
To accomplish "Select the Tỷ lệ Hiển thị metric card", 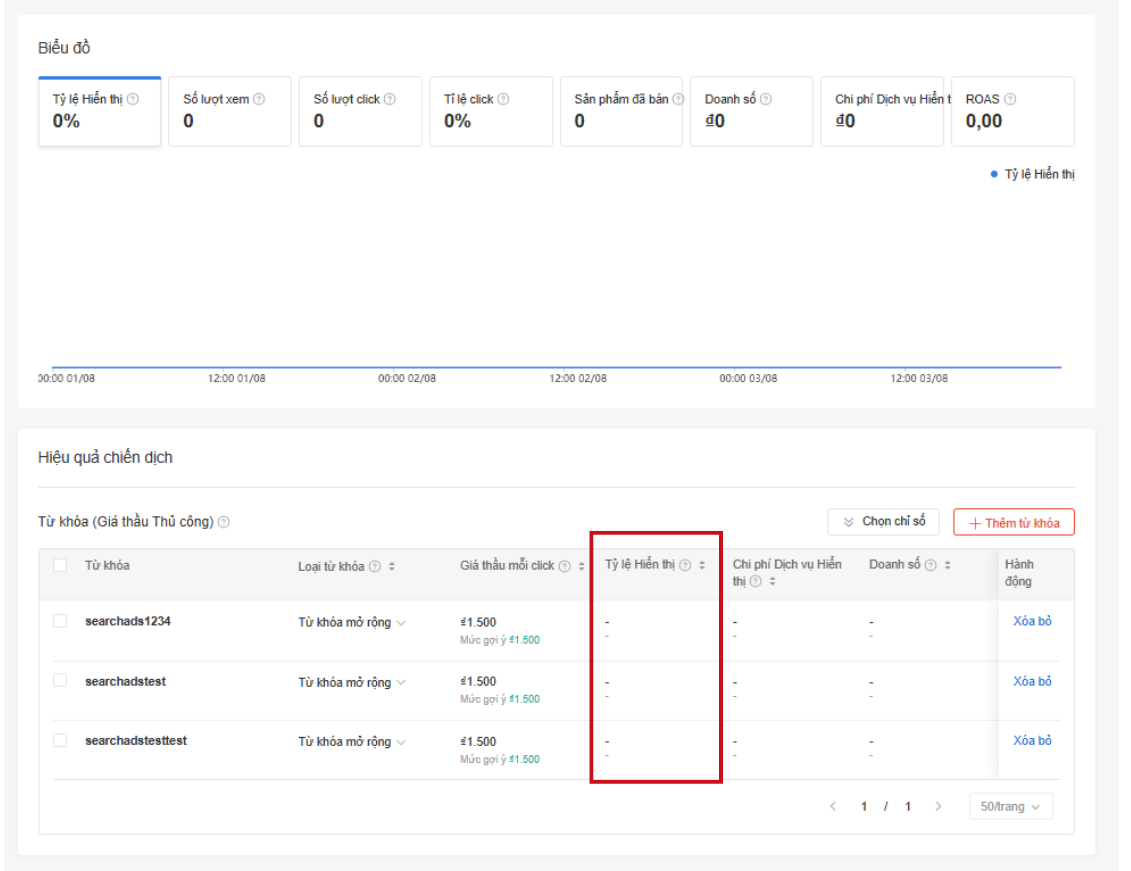I will [100, 111].
